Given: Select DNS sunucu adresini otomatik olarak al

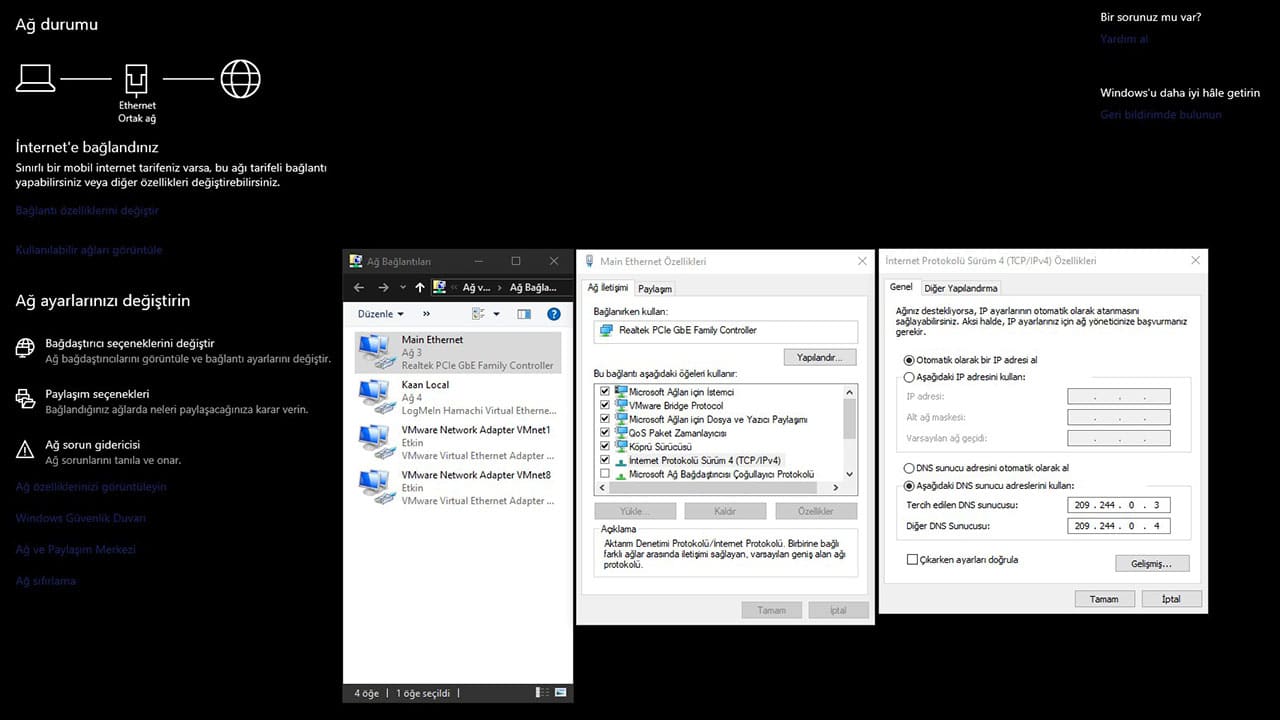Looking at the screenshot, I should 909,468.
